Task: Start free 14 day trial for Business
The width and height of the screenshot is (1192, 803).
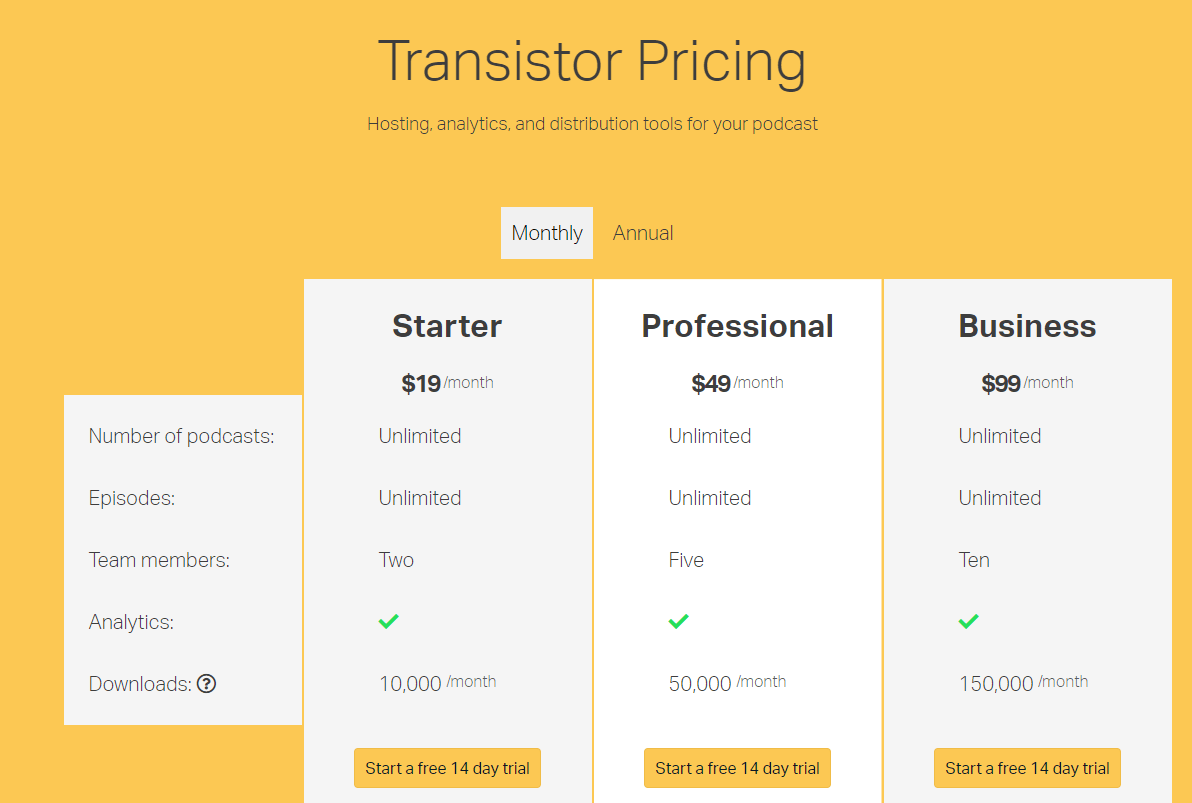Action: tap(1027, 768)
